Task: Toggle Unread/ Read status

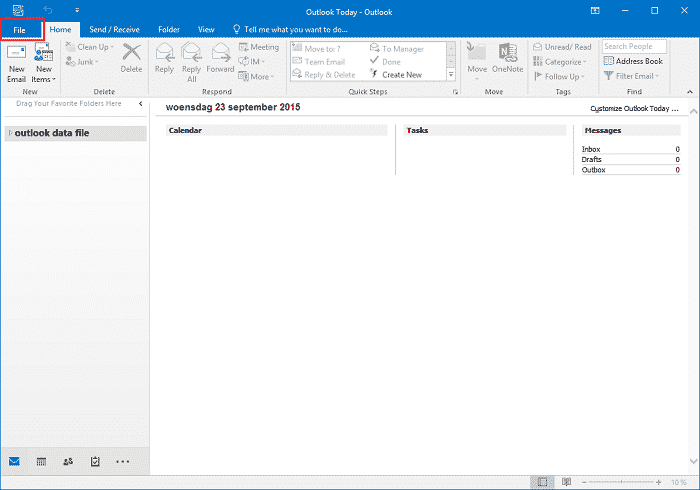Action: pyautogui.click(x=562, y=47)
